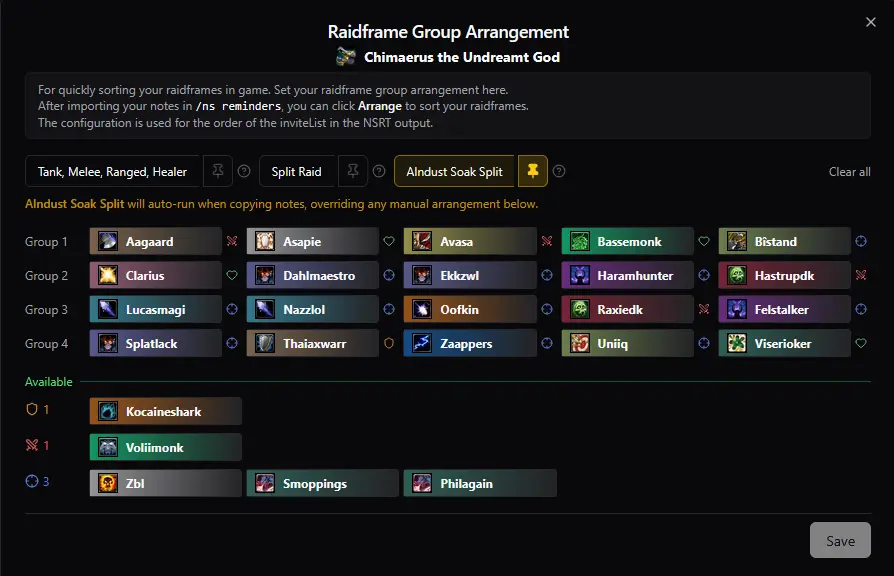The image size is (894, 576).
Task: Click the Save button
Action: 840,540
